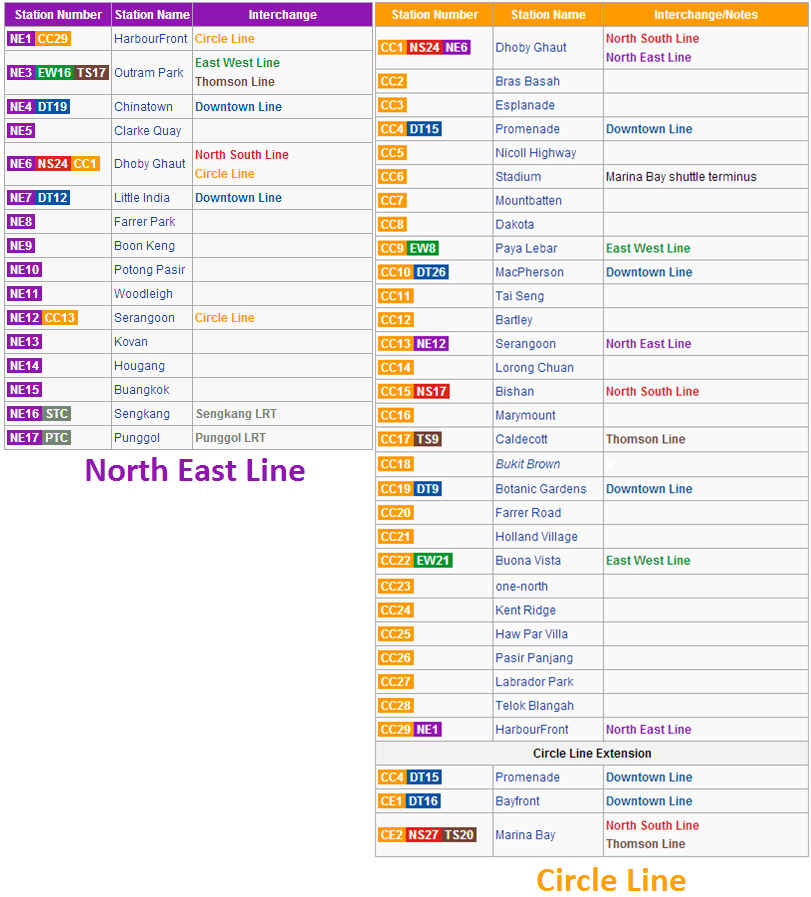The image size is (811, 897).
Task: Open the Marymount station link
Action: pyautogui.click(x=525, y=416)
